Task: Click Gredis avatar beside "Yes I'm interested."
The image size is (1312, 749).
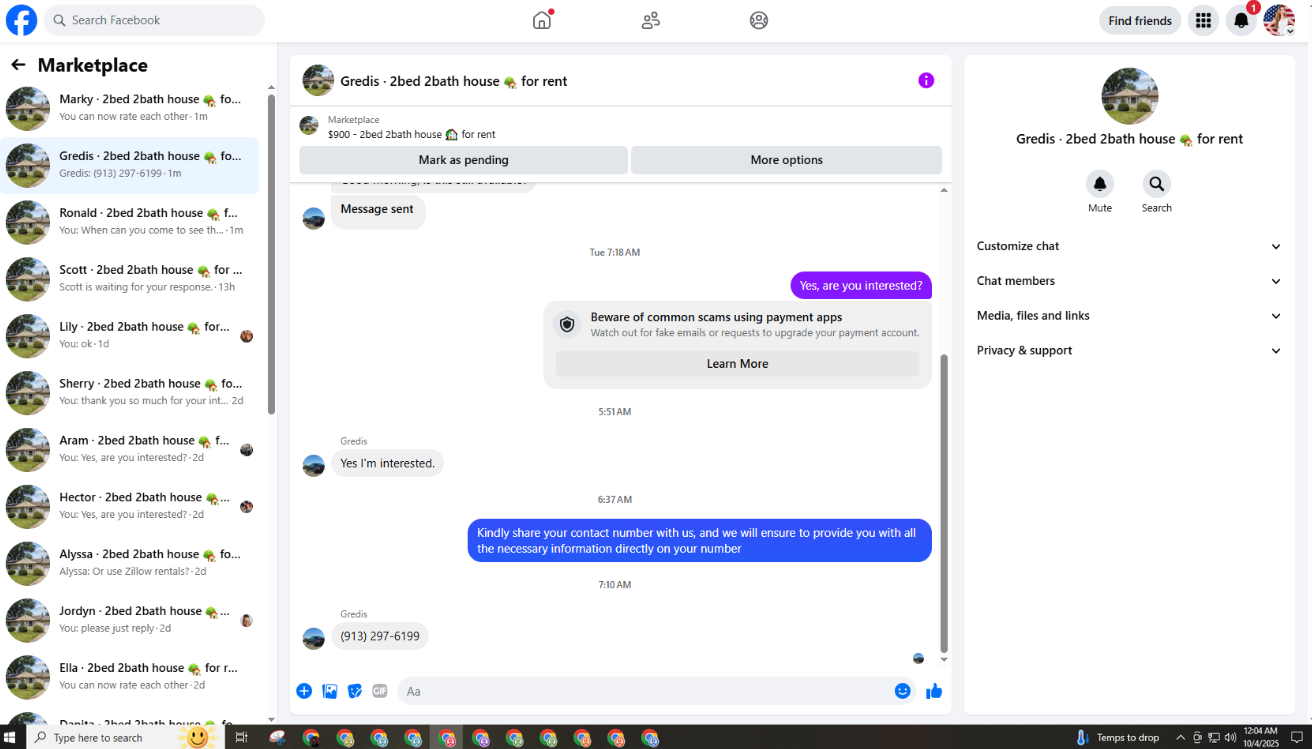Action: click(x=314, y=465)
